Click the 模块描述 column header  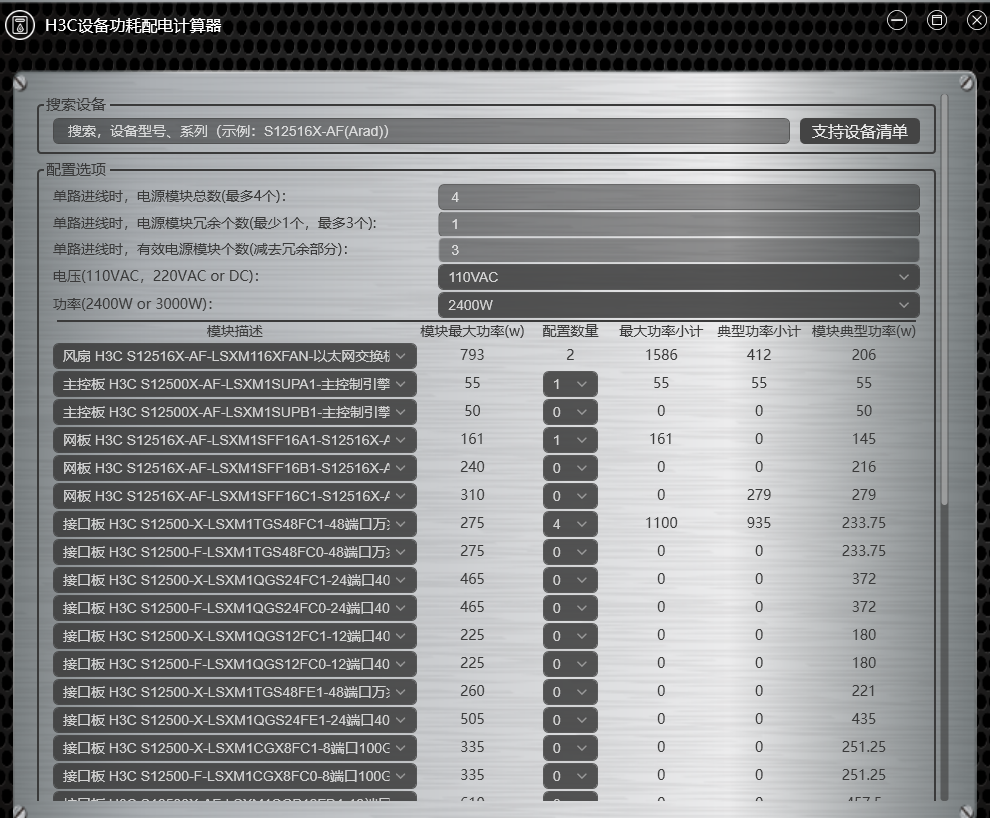click(234, 331)
